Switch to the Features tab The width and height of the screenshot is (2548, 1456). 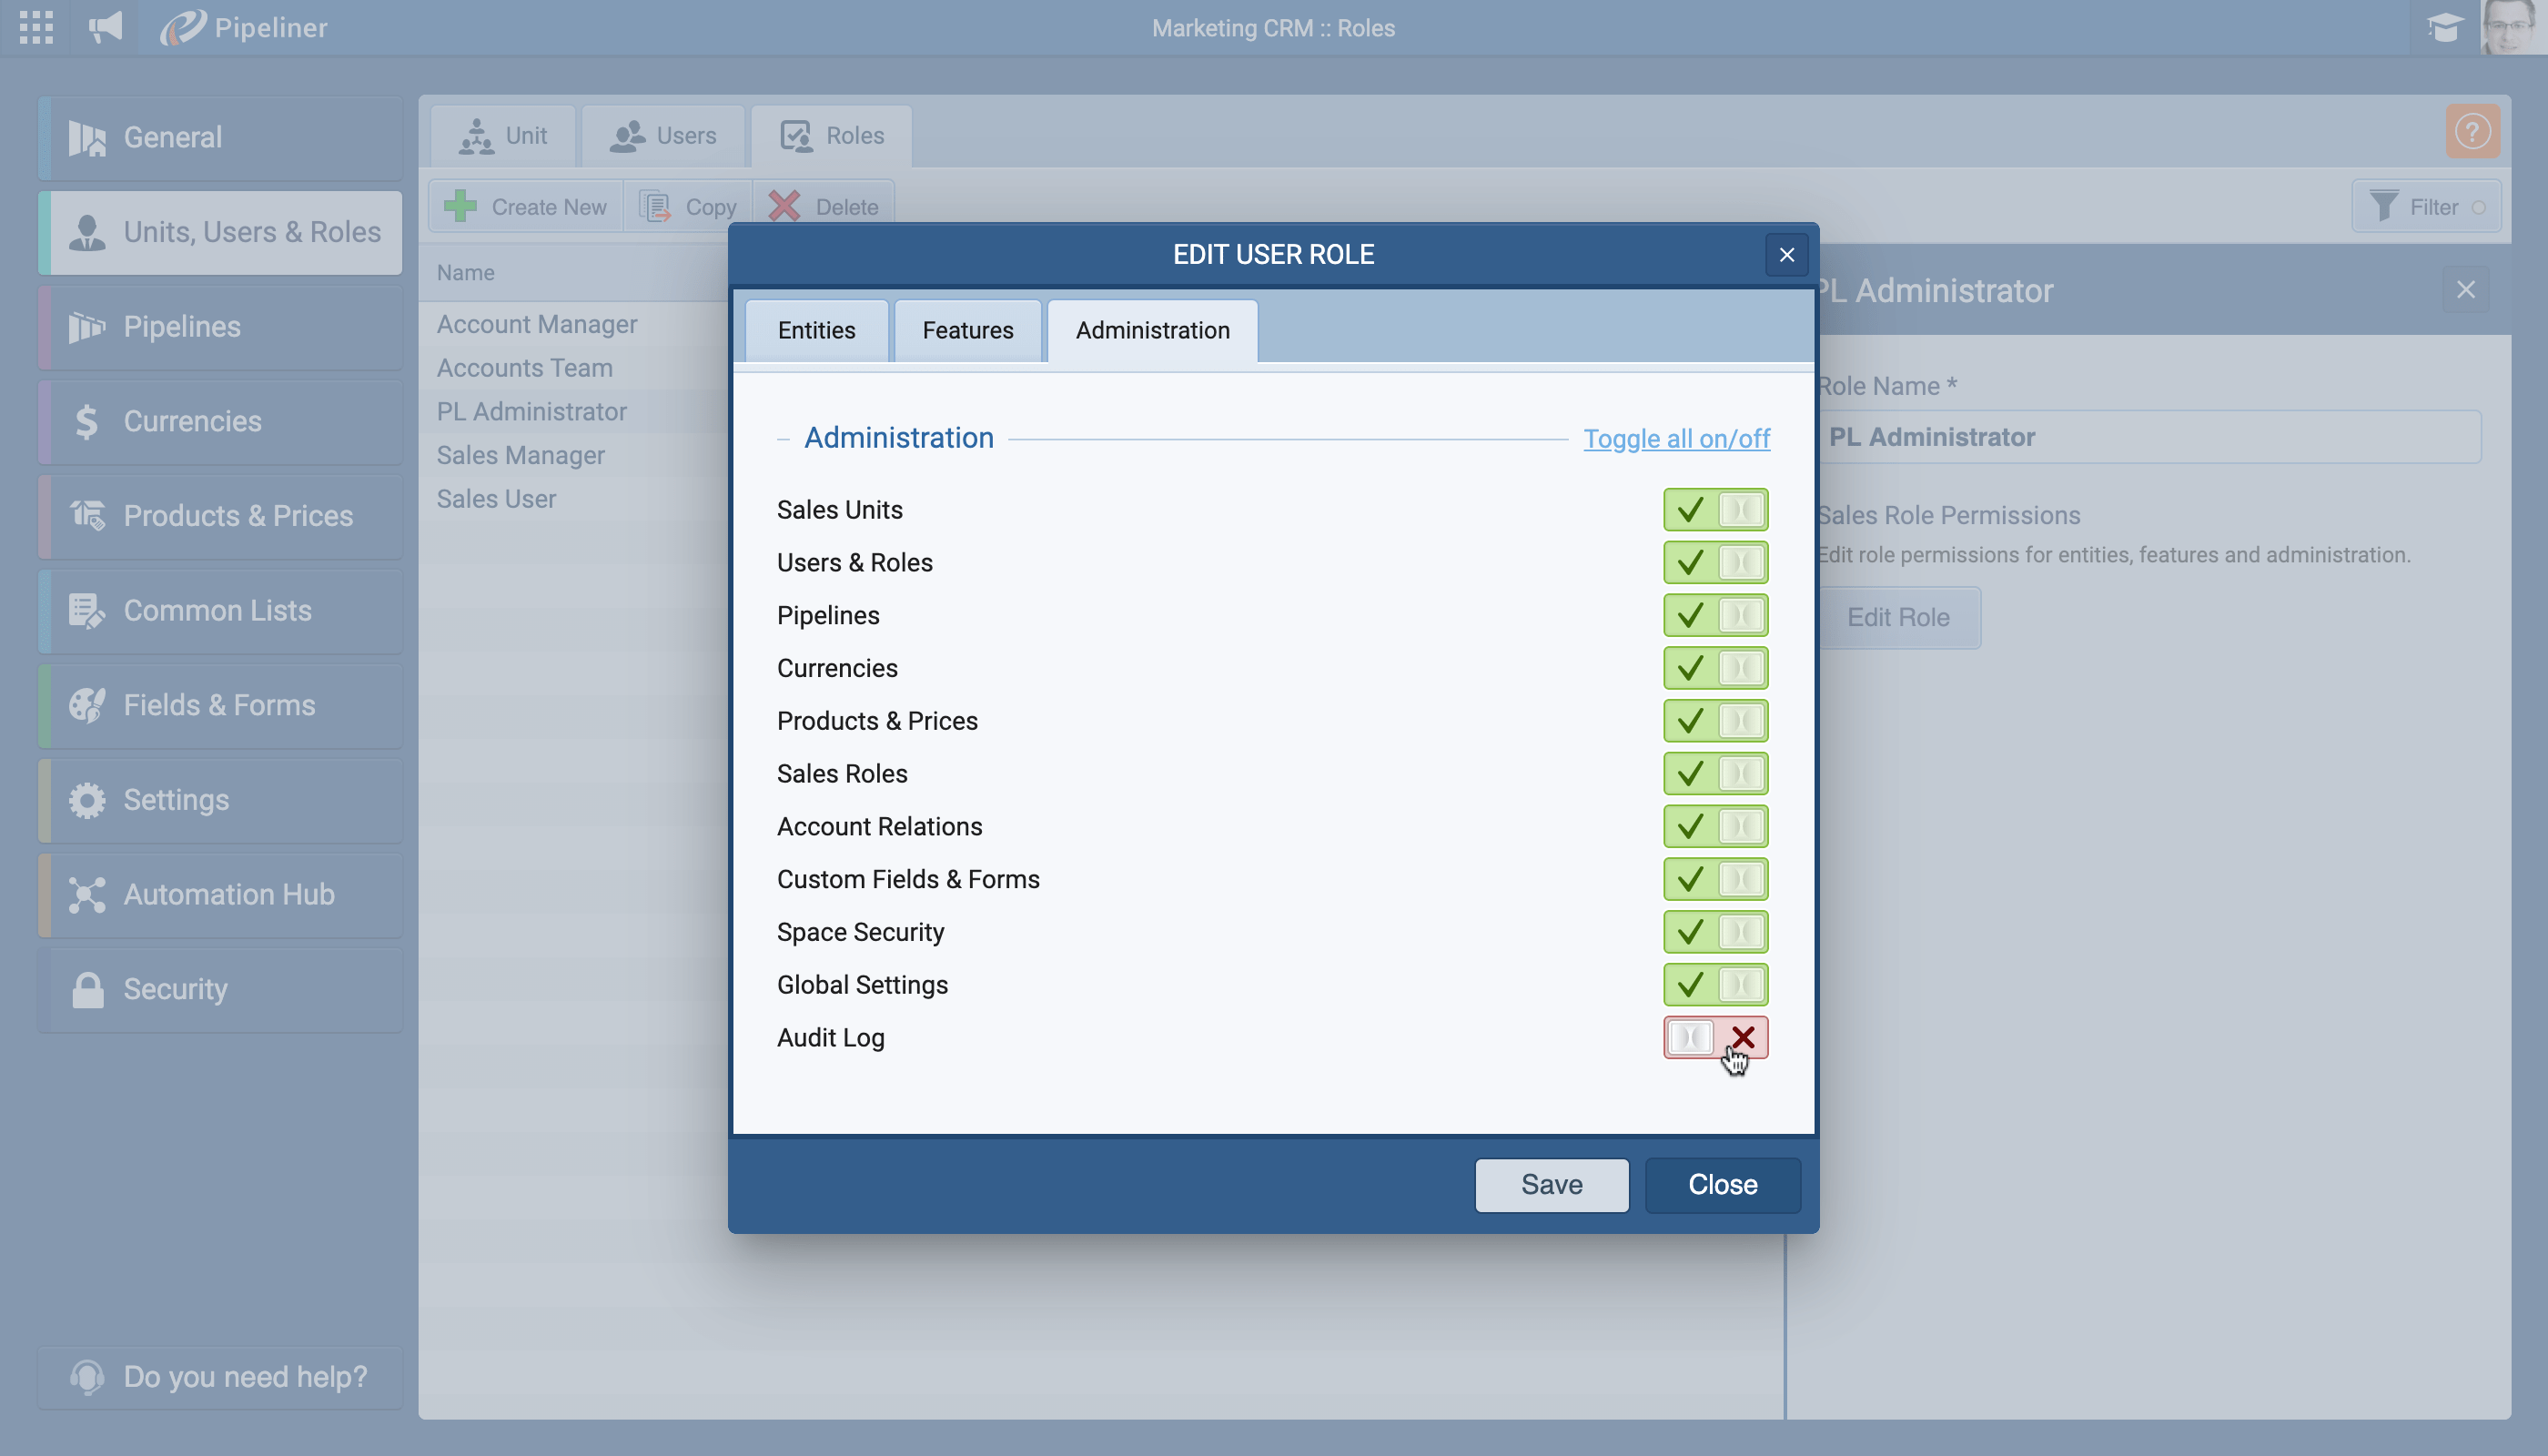967,331
